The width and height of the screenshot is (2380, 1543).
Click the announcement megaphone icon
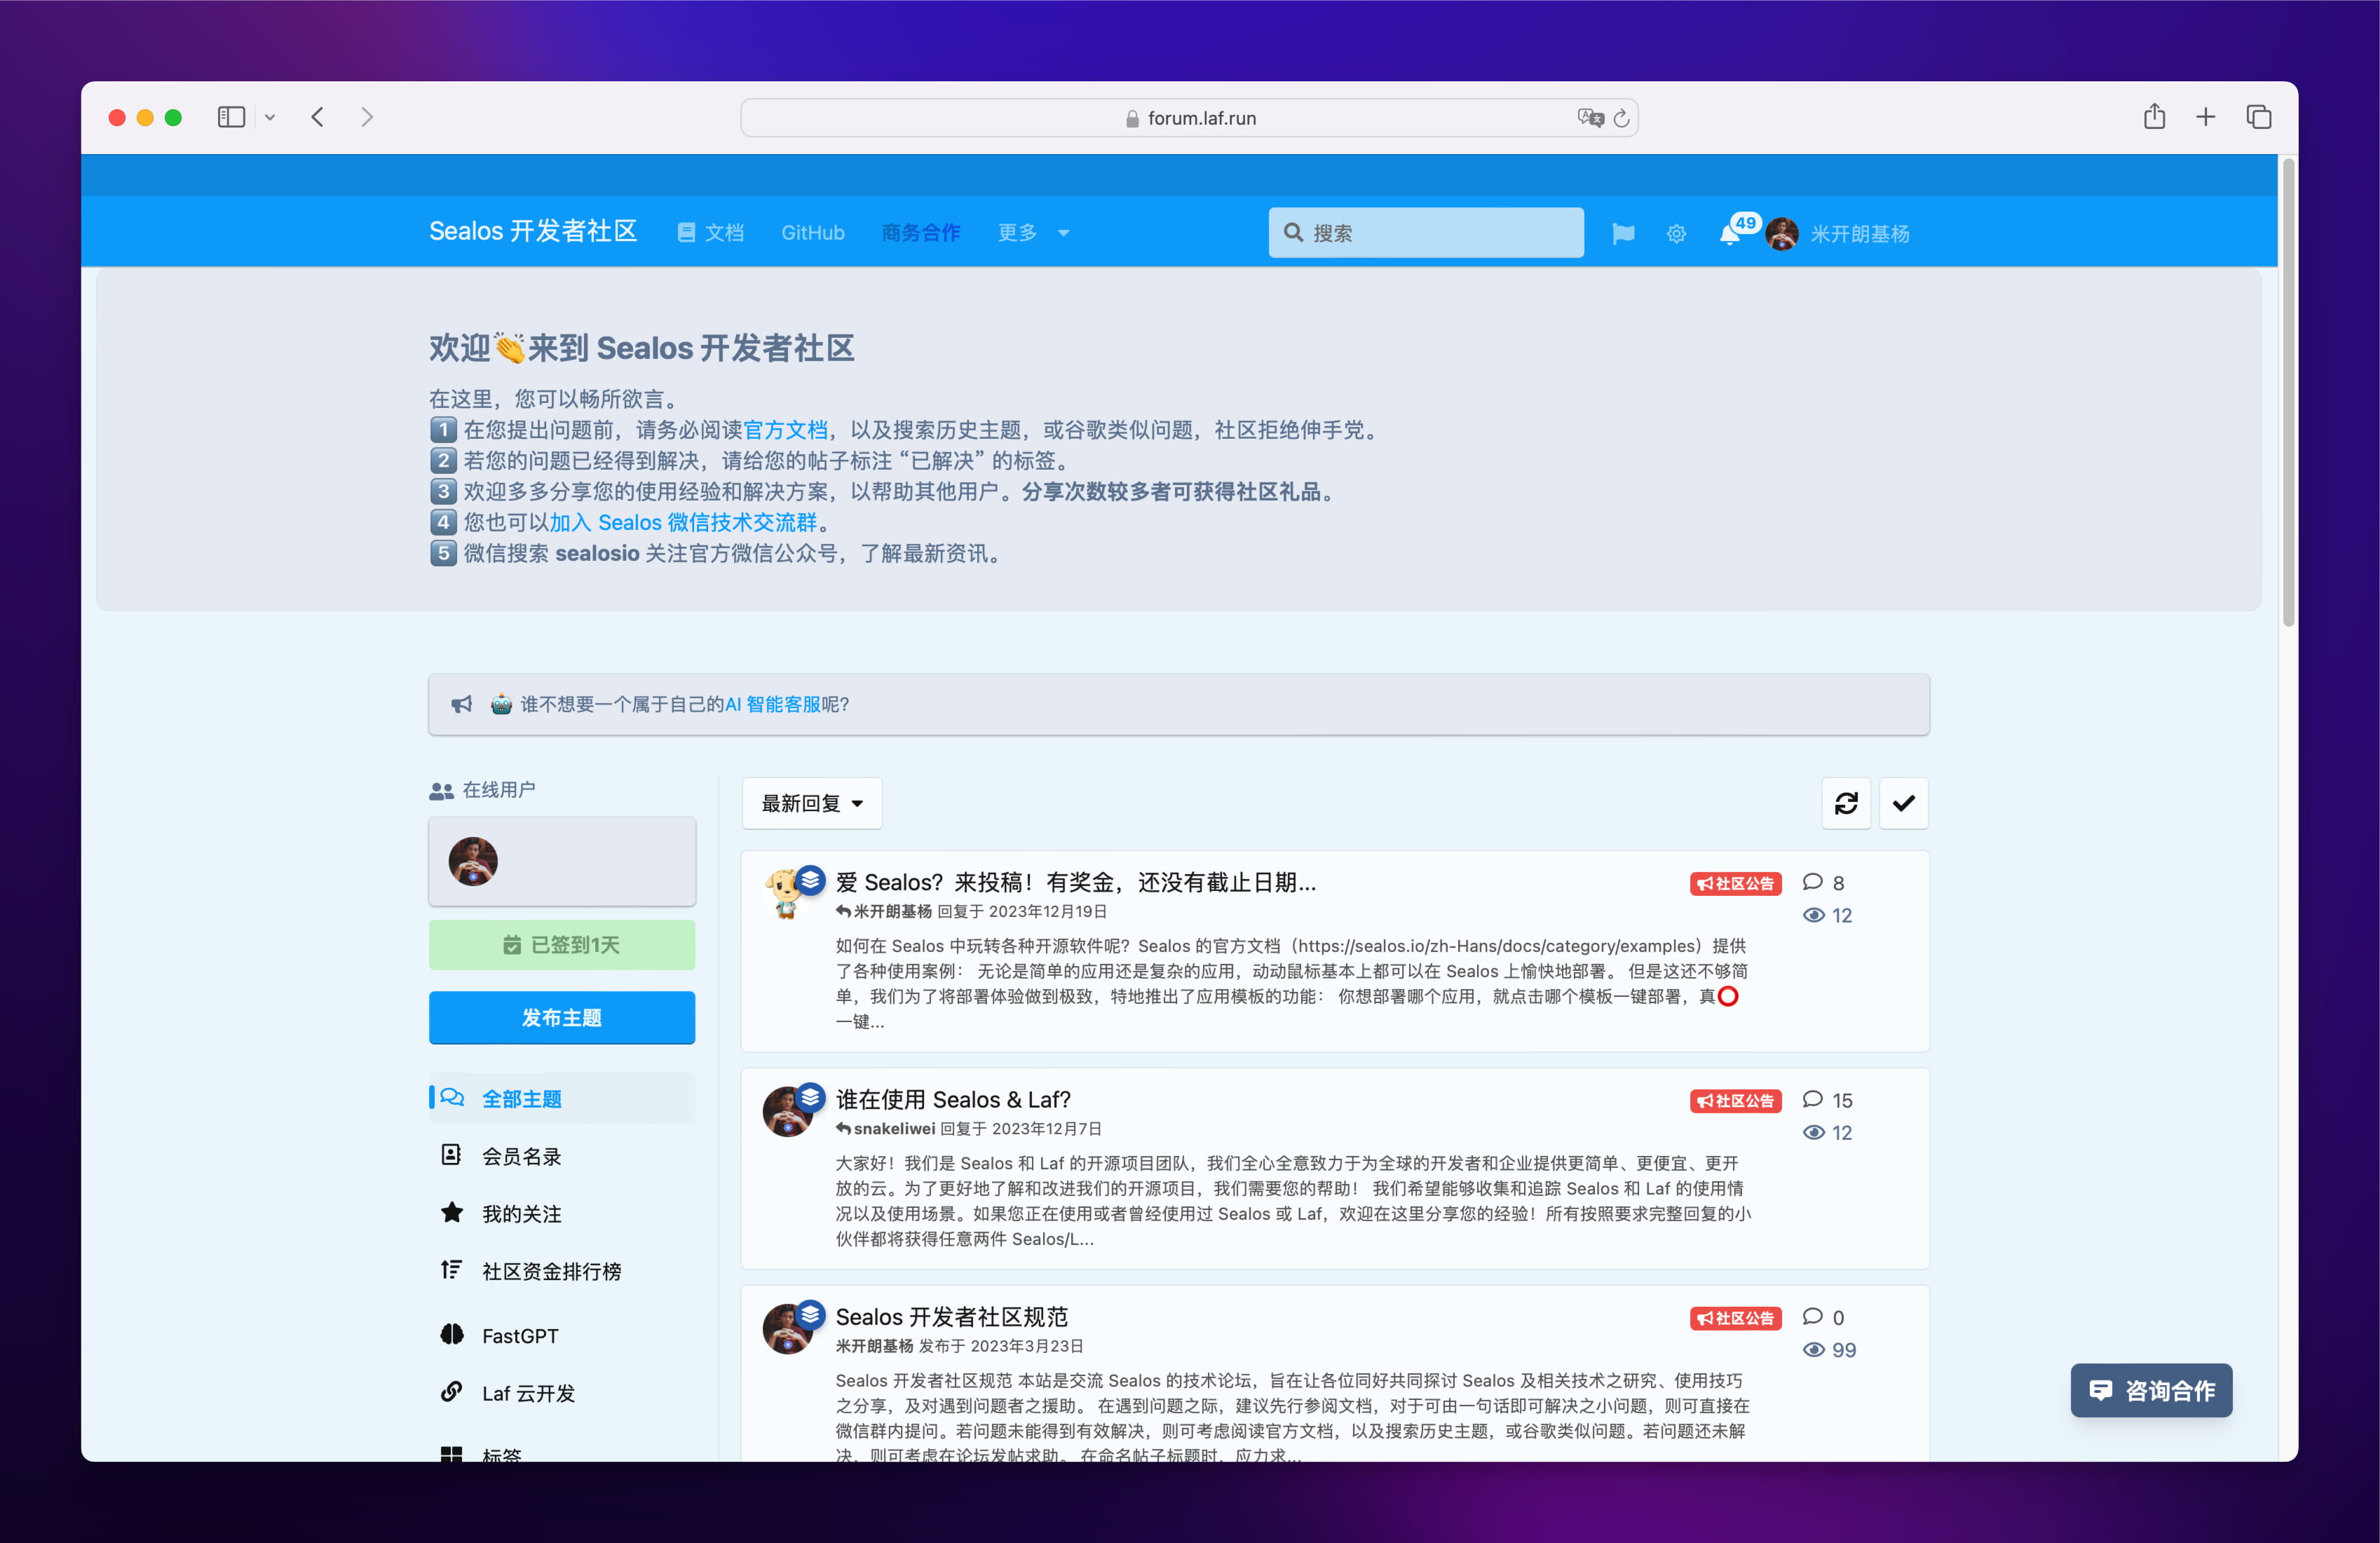[x=461, y=704]
